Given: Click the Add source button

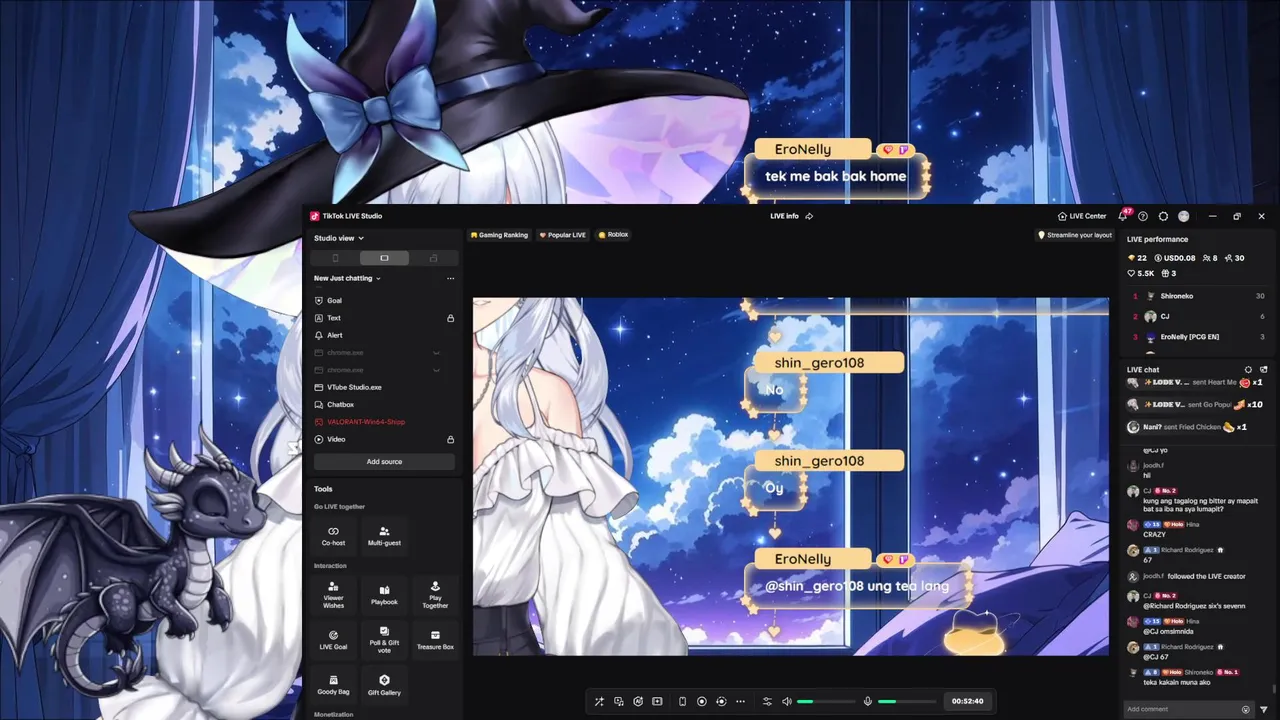Looking at the screenshot, I should [x=384, y=461].
